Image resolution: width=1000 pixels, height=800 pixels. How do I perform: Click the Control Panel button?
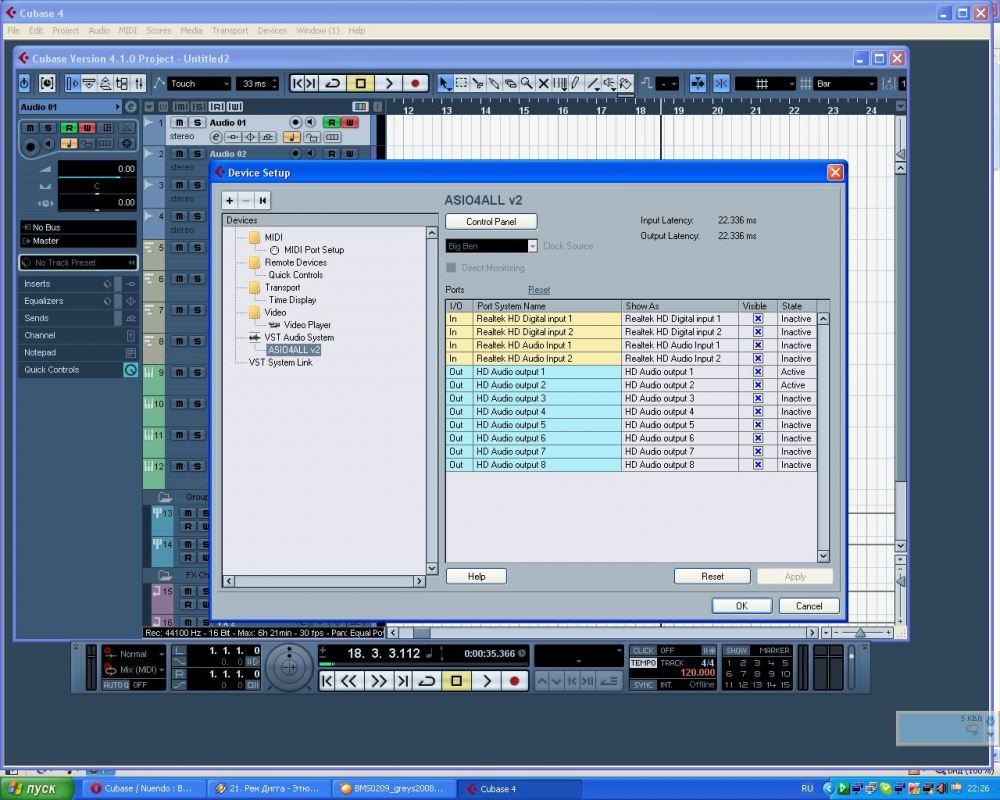pos(491,221)
